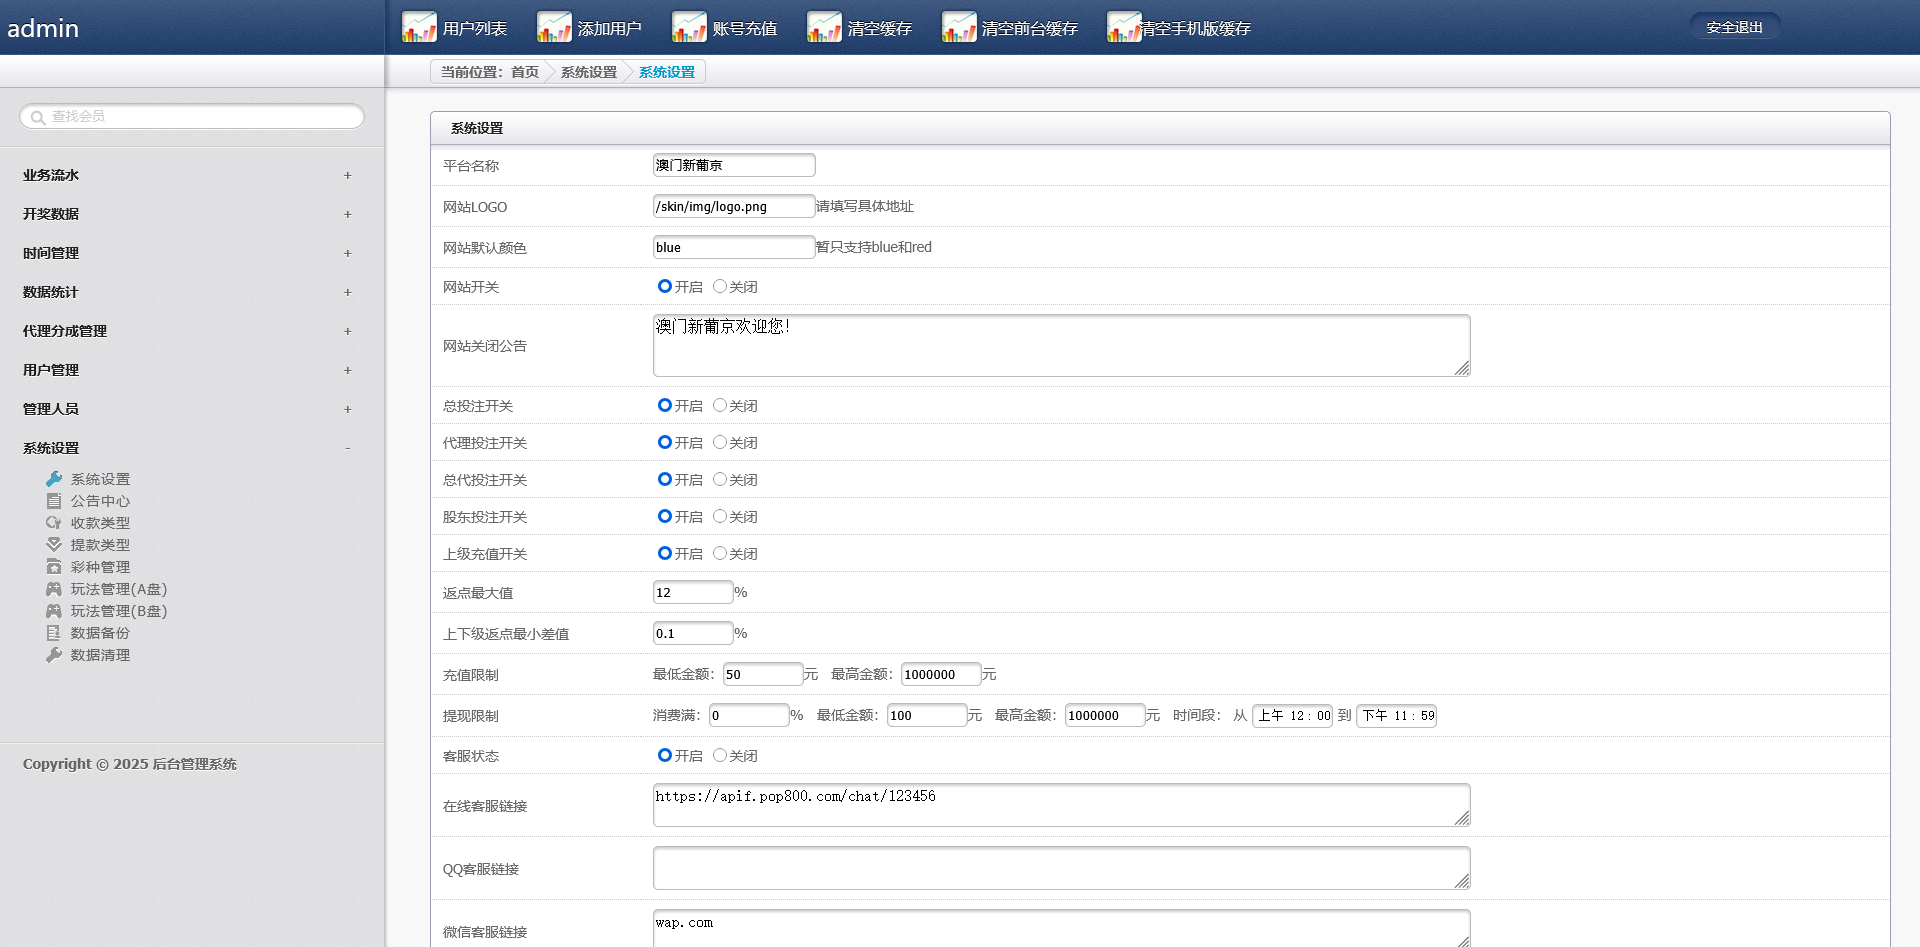
Task: Click the gamepad icon for 玩法管理(A盘)
Action: click(x=54, y=589)
